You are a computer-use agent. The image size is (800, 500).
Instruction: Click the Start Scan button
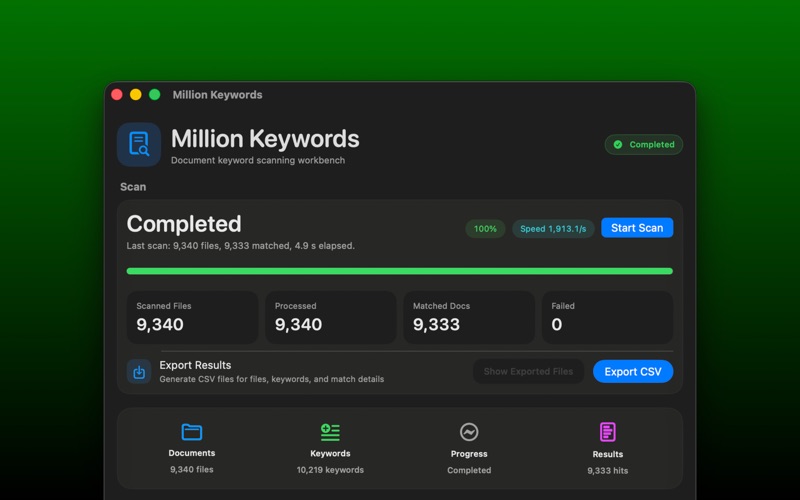click(637, 228)
